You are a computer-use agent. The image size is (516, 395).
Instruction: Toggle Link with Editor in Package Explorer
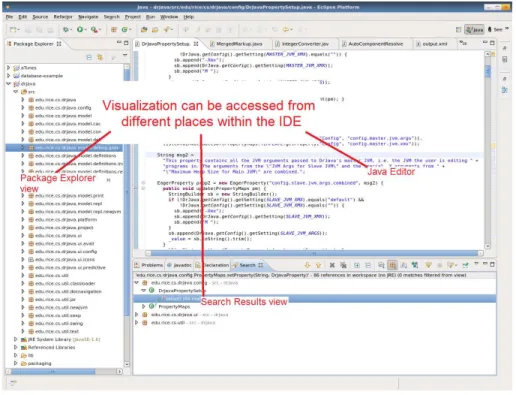point(100,57)
